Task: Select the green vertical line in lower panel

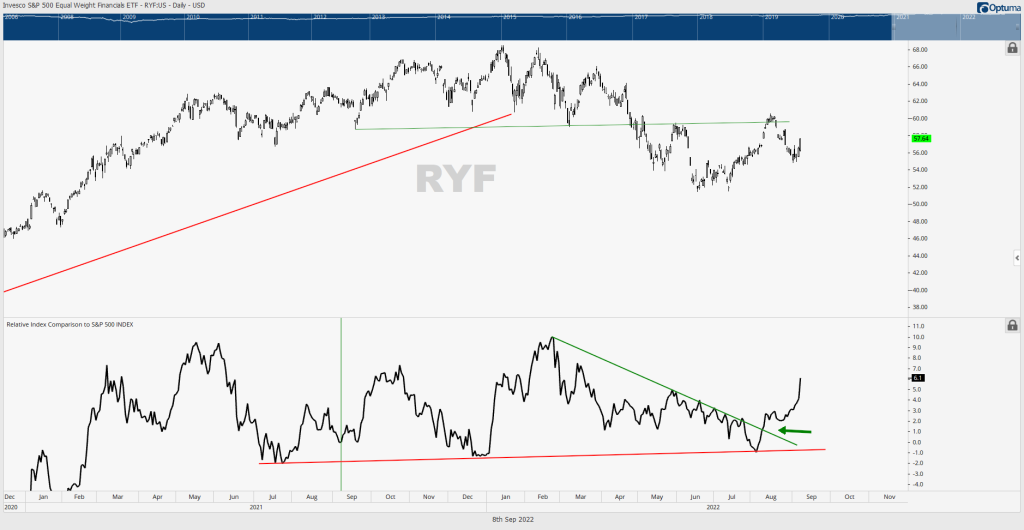Action: coord(341,404)
